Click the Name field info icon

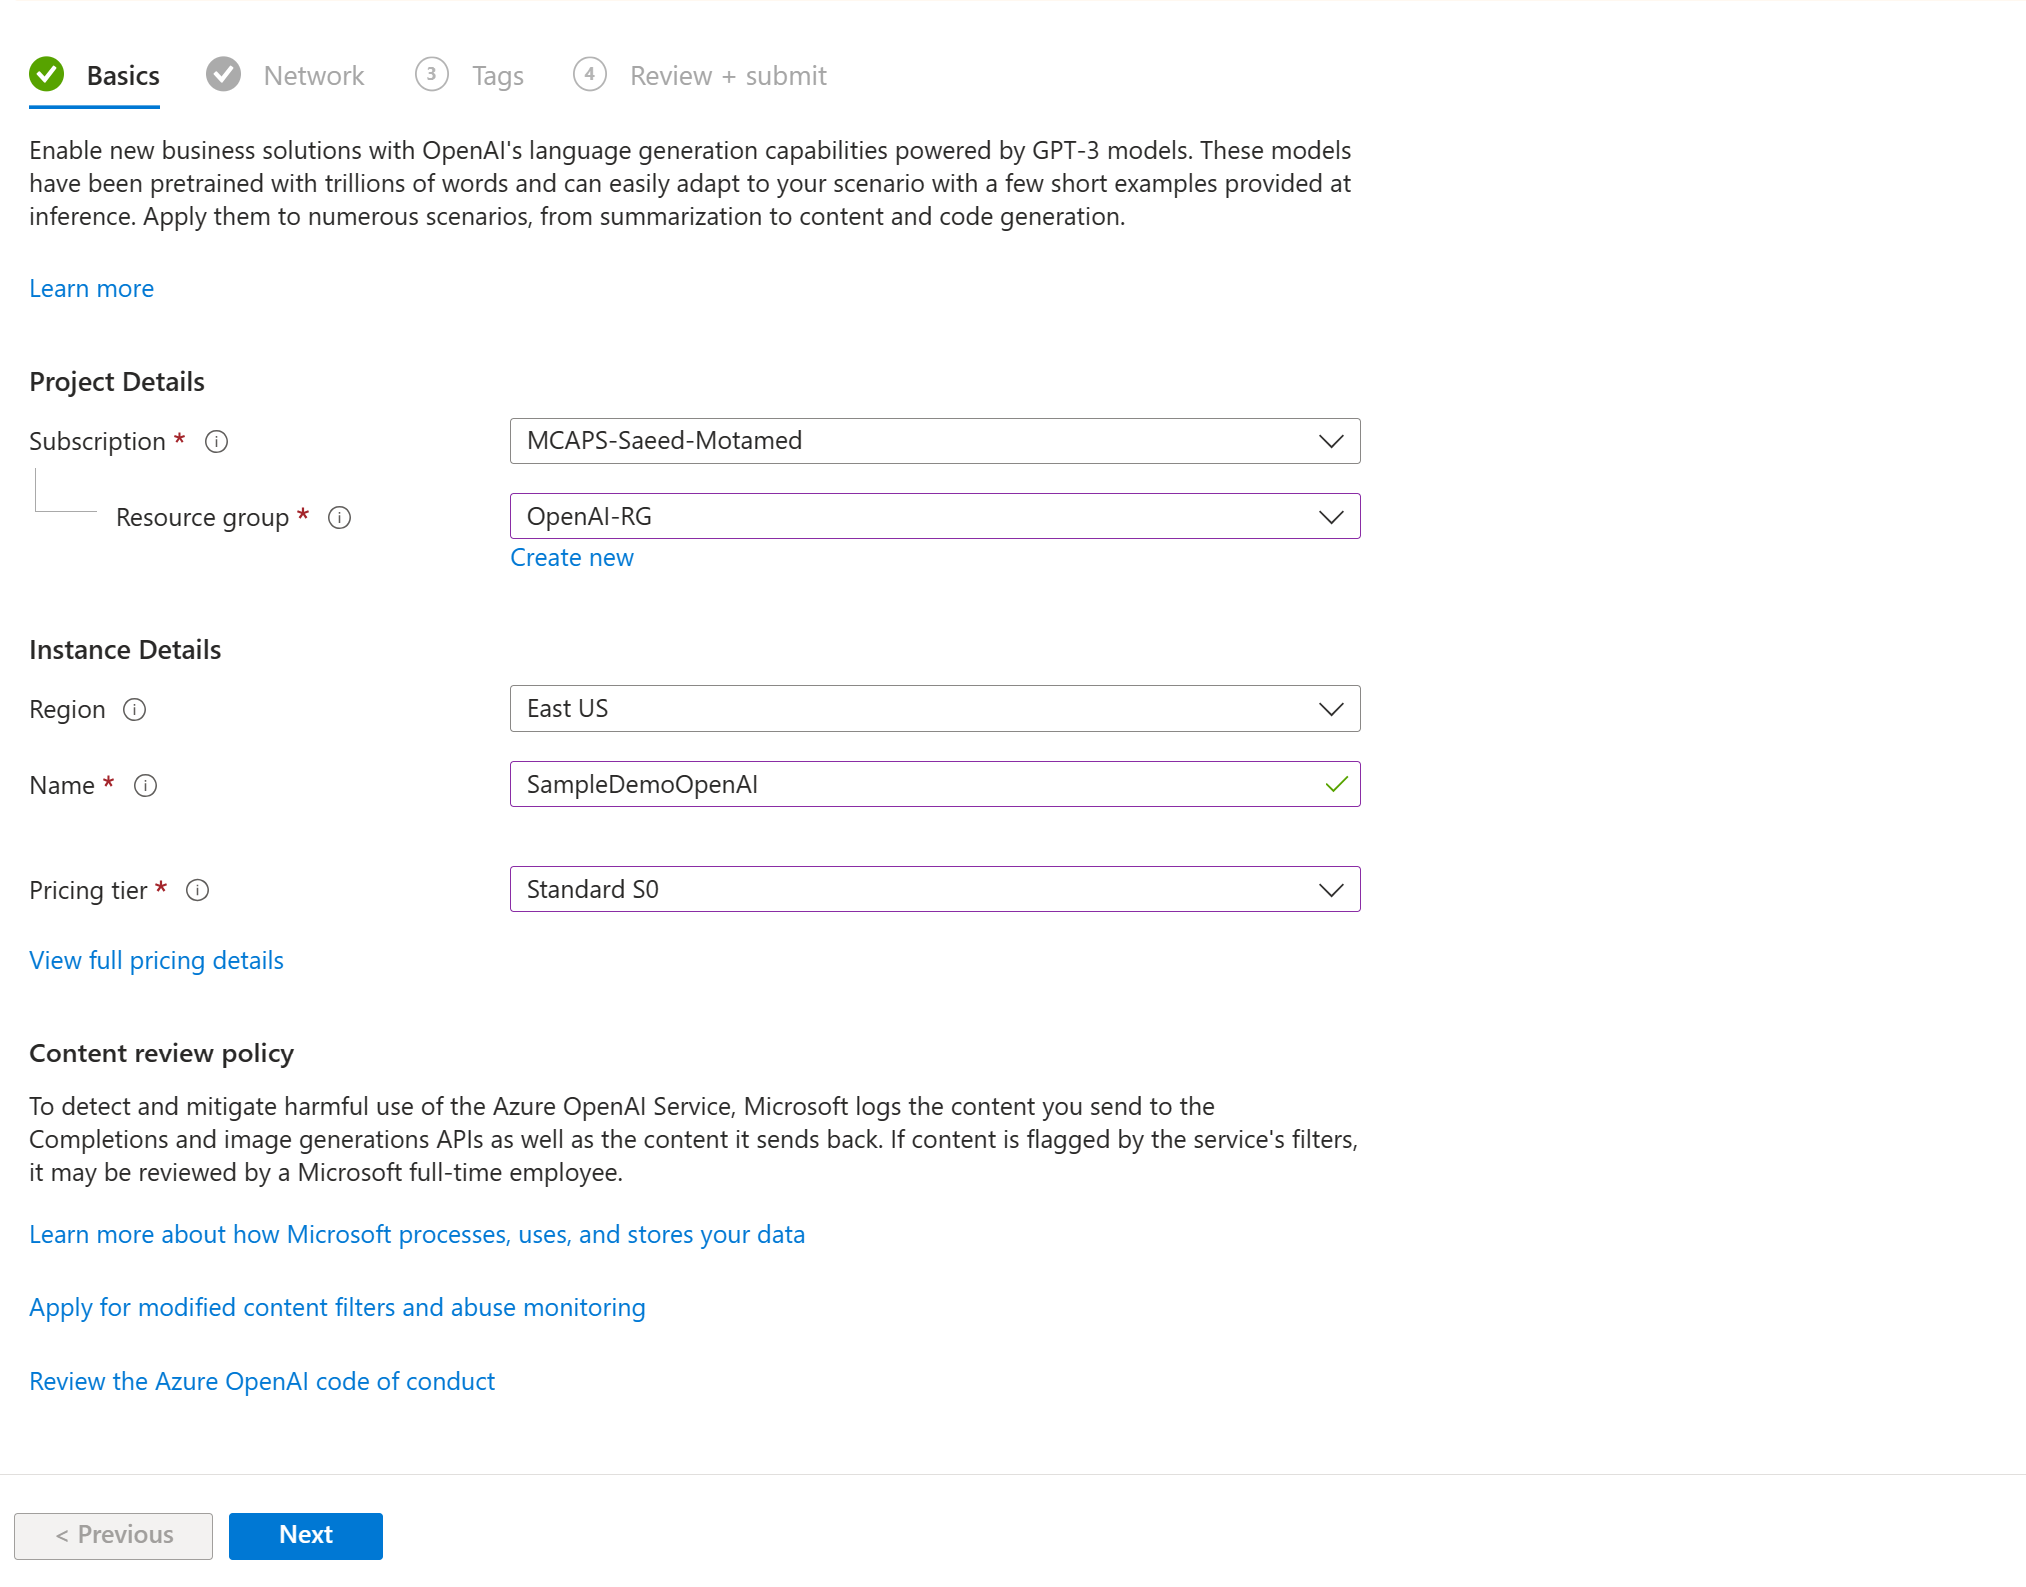(x=145, y=785)
